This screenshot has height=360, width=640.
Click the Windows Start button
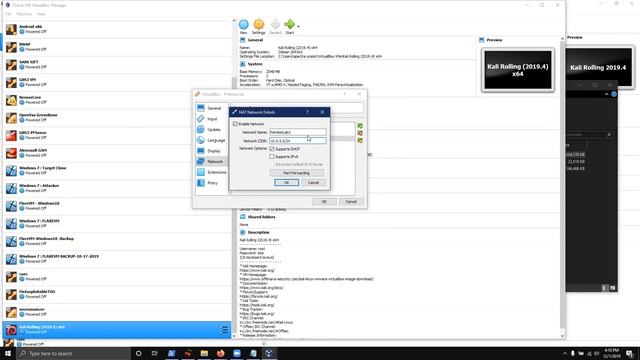tap(8, 353)
